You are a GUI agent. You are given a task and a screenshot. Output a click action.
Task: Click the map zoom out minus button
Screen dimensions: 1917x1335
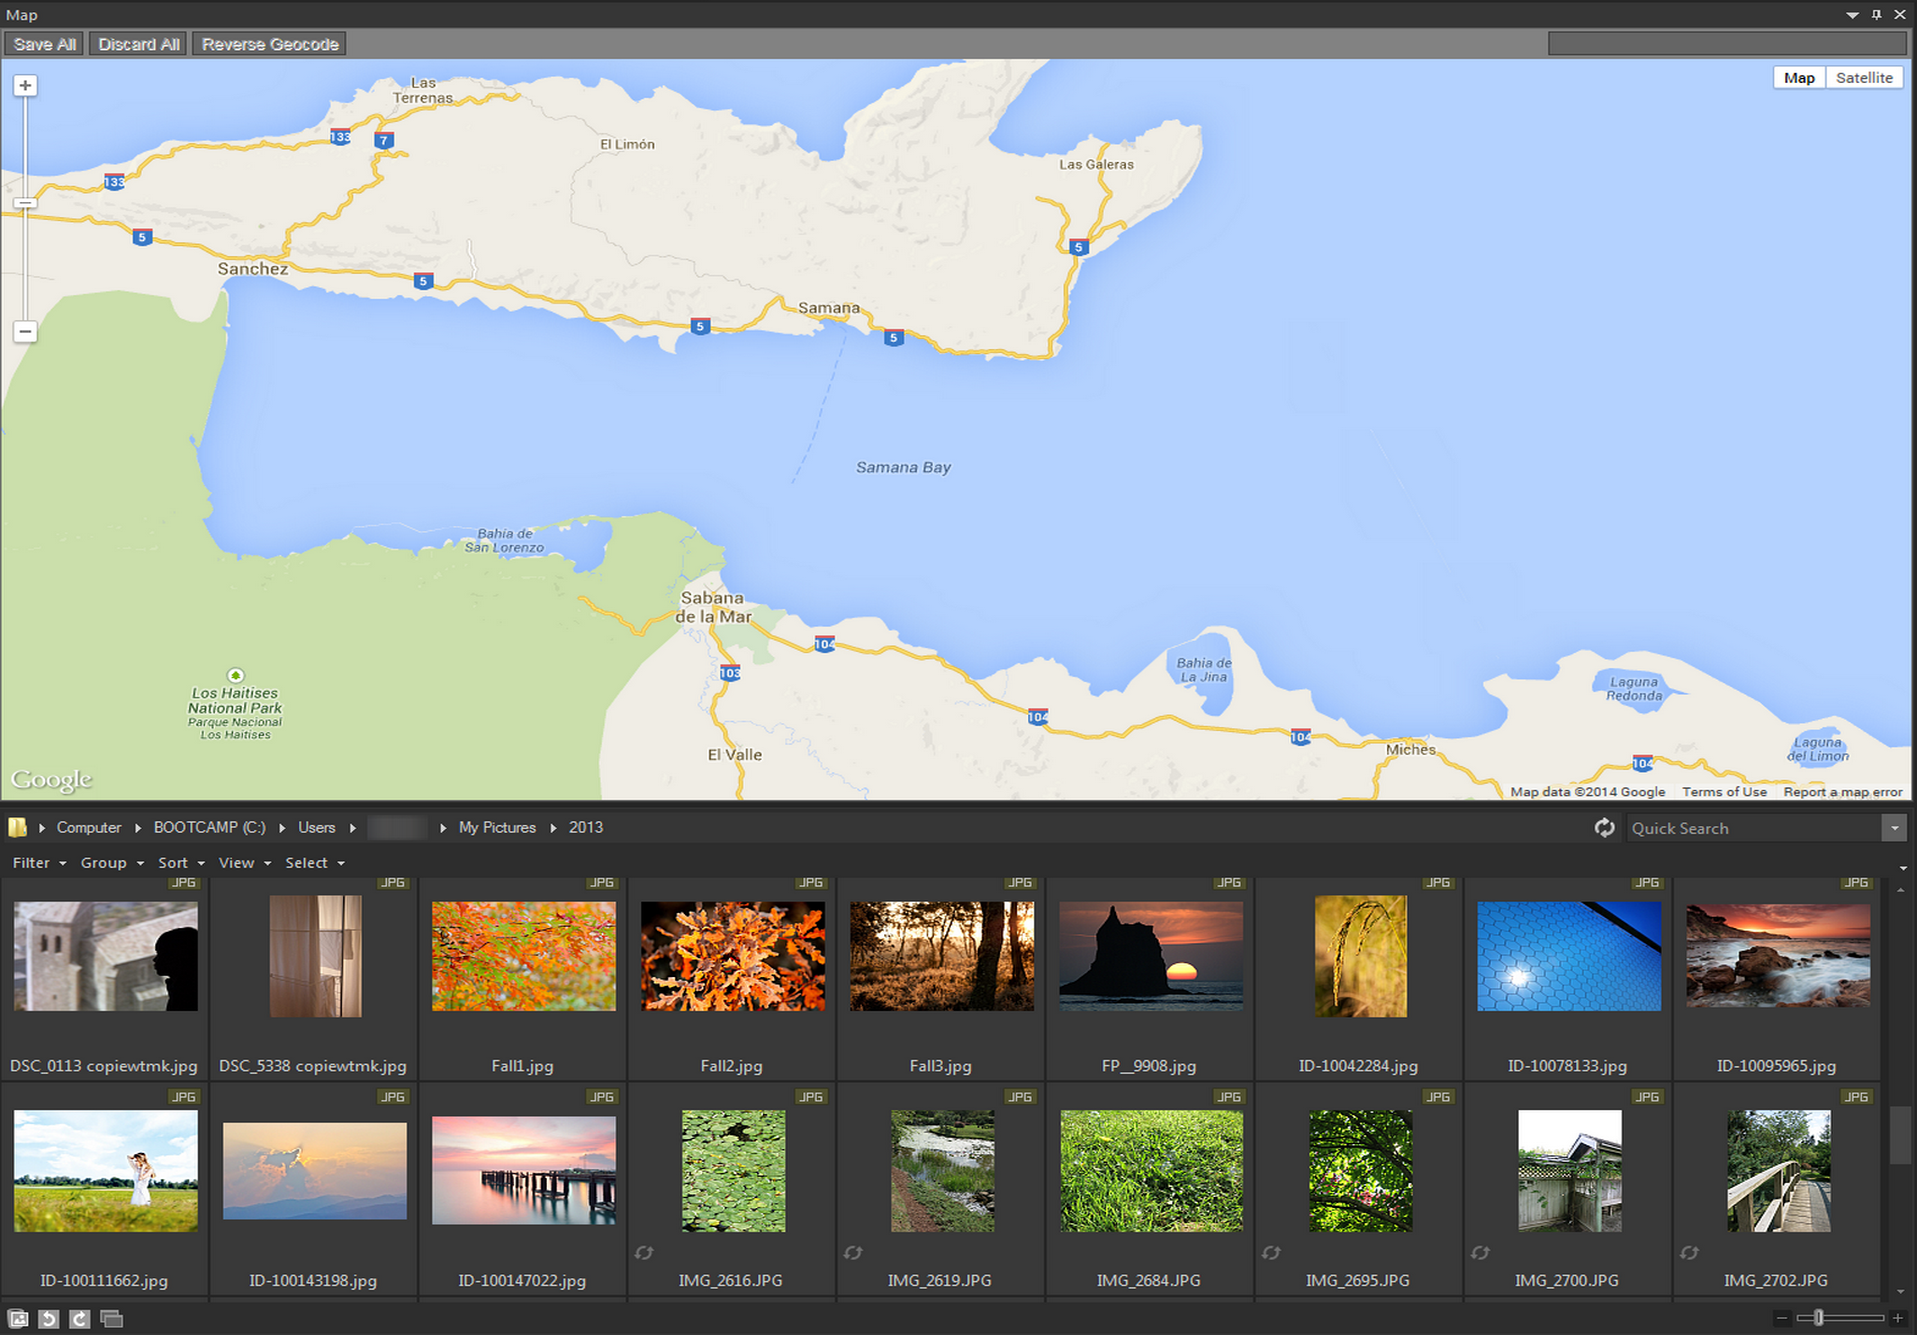click(25, 332)
